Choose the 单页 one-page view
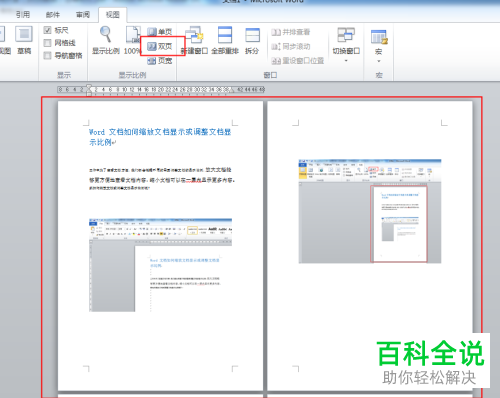The image size is (500, 398). pos(160,32)
